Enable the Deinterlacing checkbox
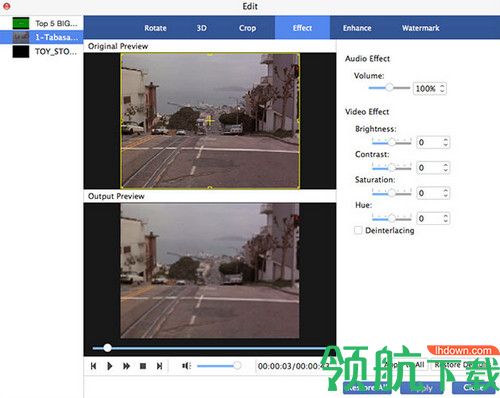 (358, 230)
